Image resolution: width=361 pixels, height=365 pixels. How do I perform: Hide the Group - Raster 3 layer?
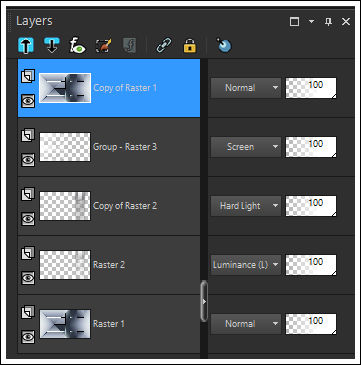point(28,160)
